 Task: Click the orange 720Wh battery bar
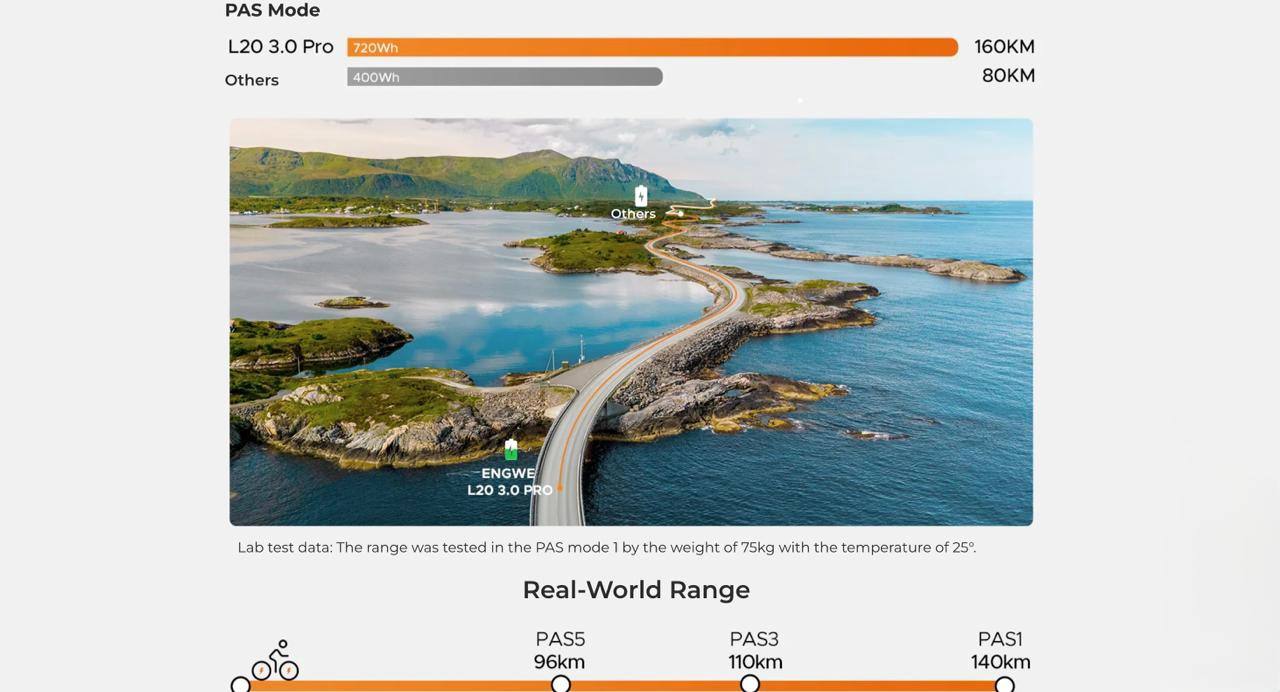point(652,47)
